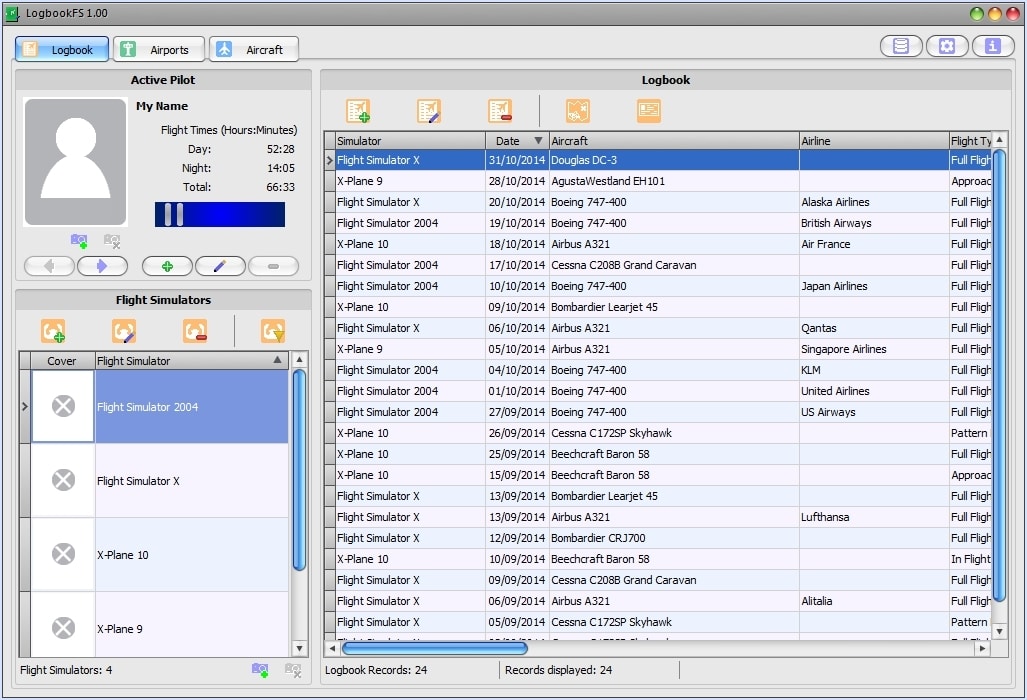
Task: Go to next pilot with right arrow button
Action: [x=102, y=266]
